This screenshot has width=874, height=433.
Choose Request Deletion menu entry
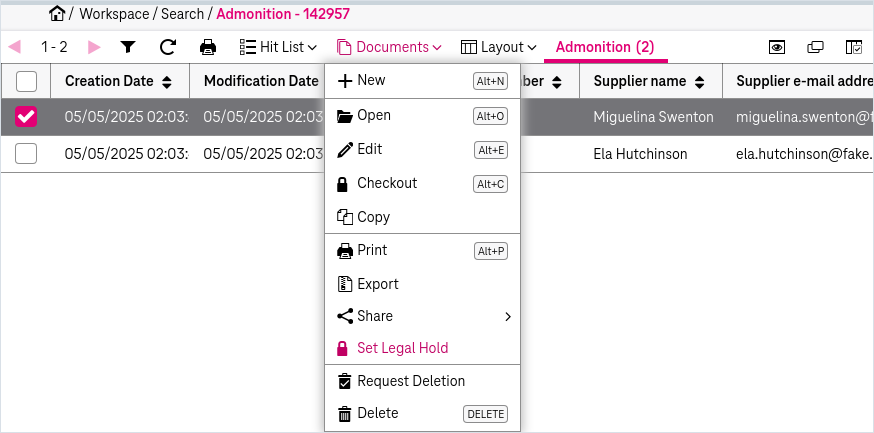[x=423, y=381]
